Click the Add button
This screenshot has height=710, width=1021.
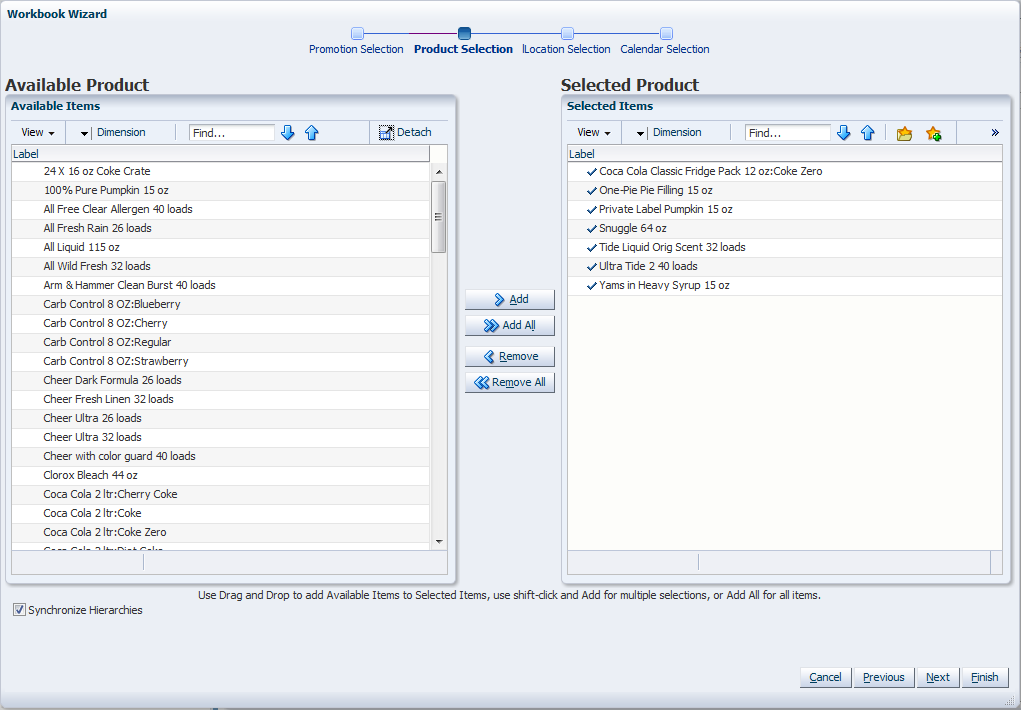(x=510, y=300)
